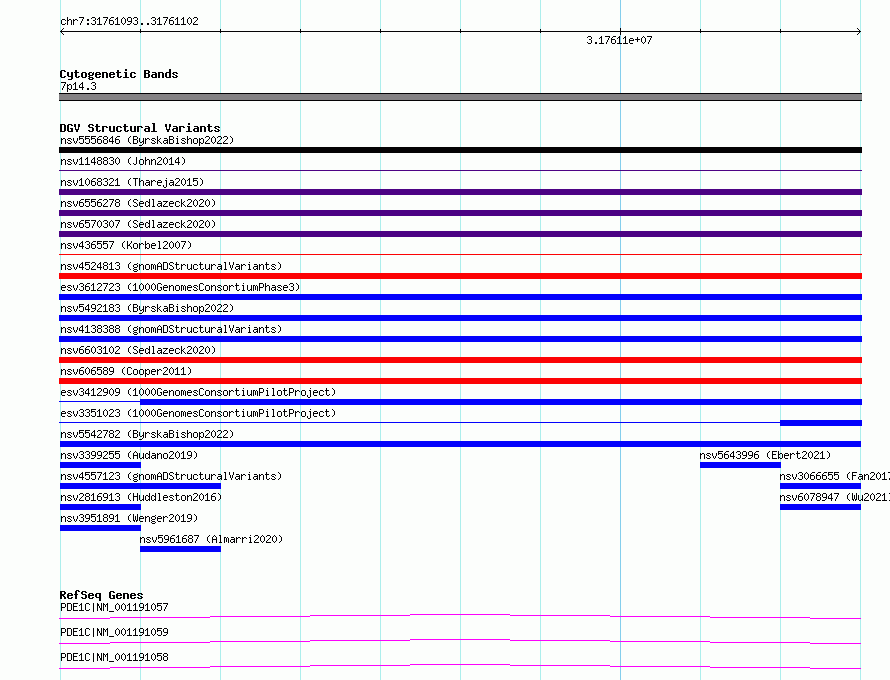Image resolution: width=890 pixels, height=680 pixels.
Task: Open nsv436557 (Korbel2007) variant label
Action: [x=126, y=245]
